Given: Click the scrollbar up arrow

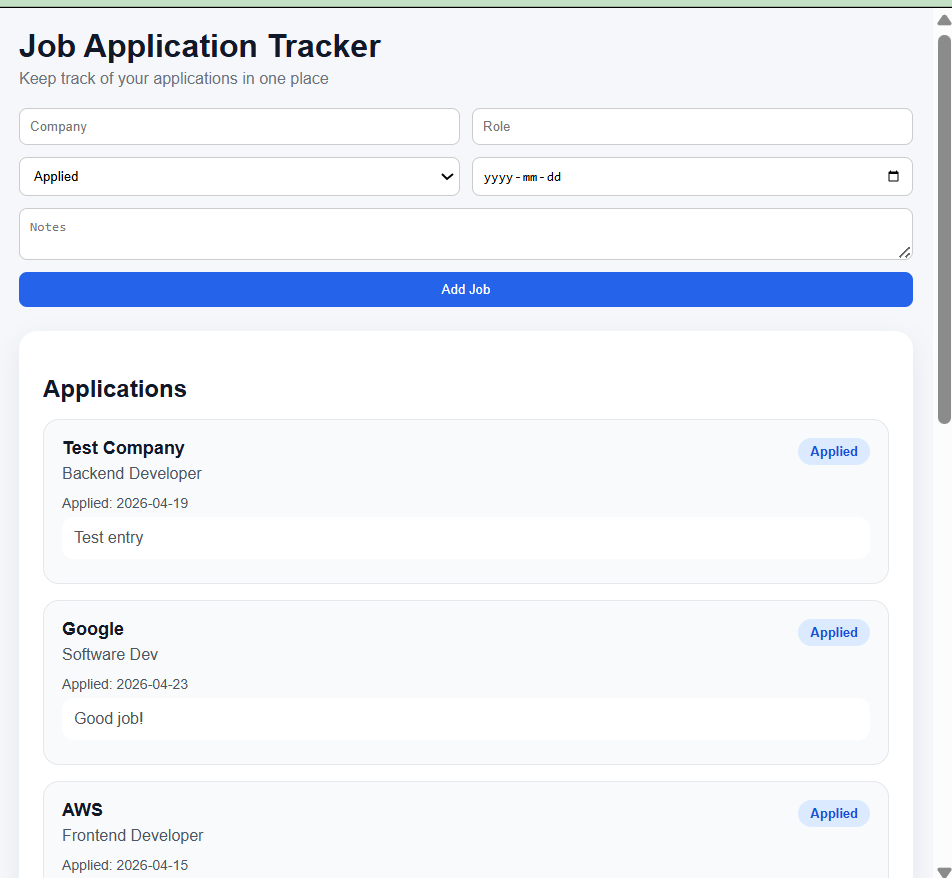Looking at the screenshot, I should [944, 20].
